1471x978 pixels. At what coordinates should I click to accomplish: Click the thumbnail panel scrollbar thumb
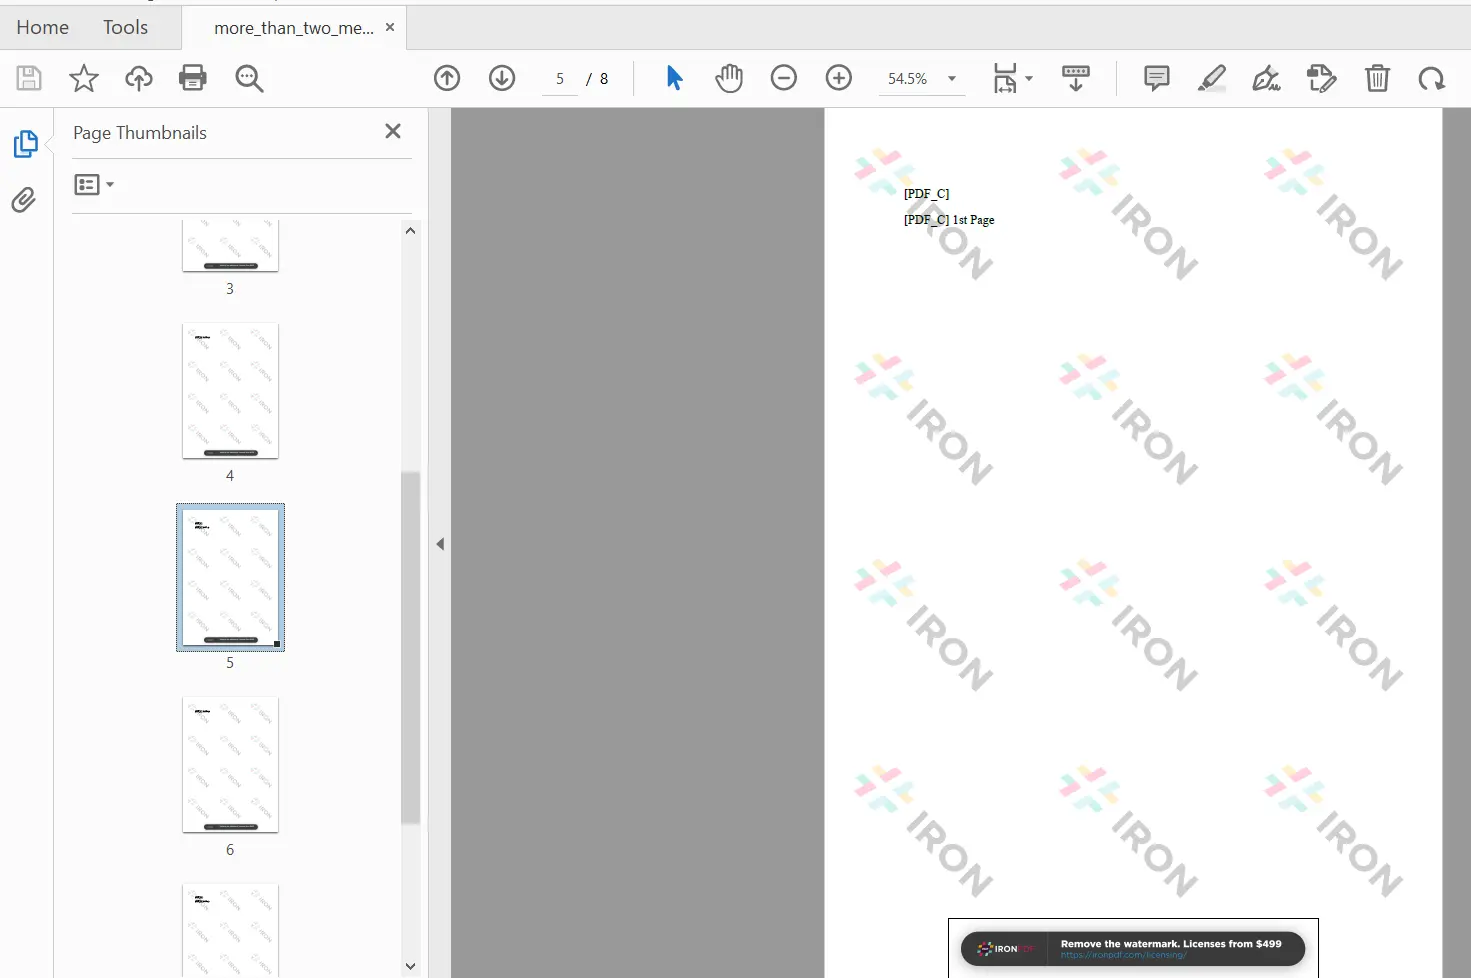pos(410,648)
